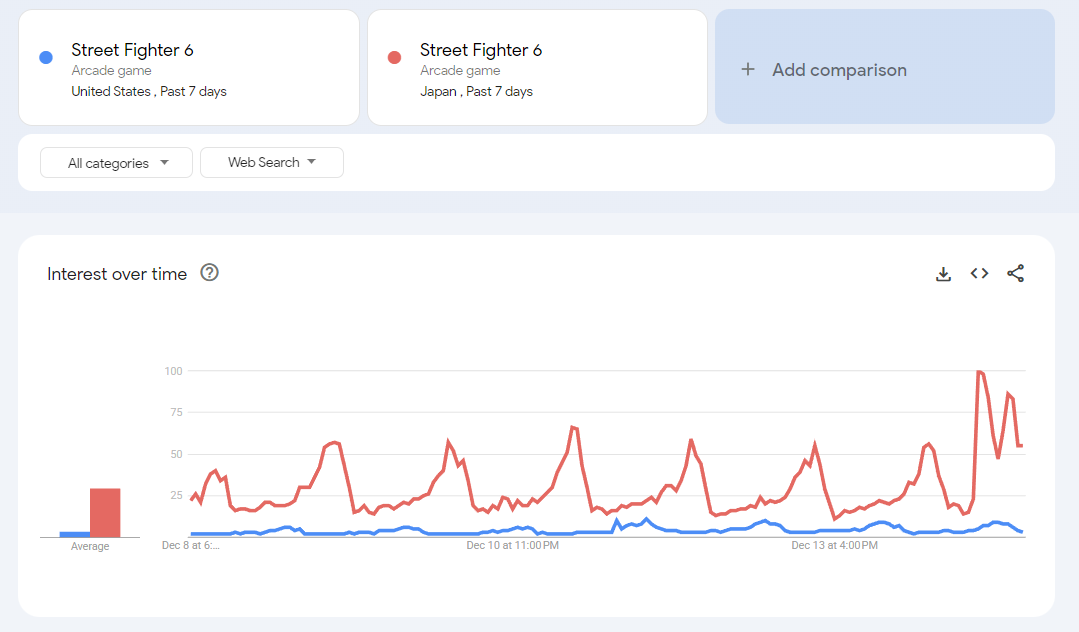The height and width of the screenshot is (632, 1079).
Task: Click the blue Average bar
Action: point(75,534)
